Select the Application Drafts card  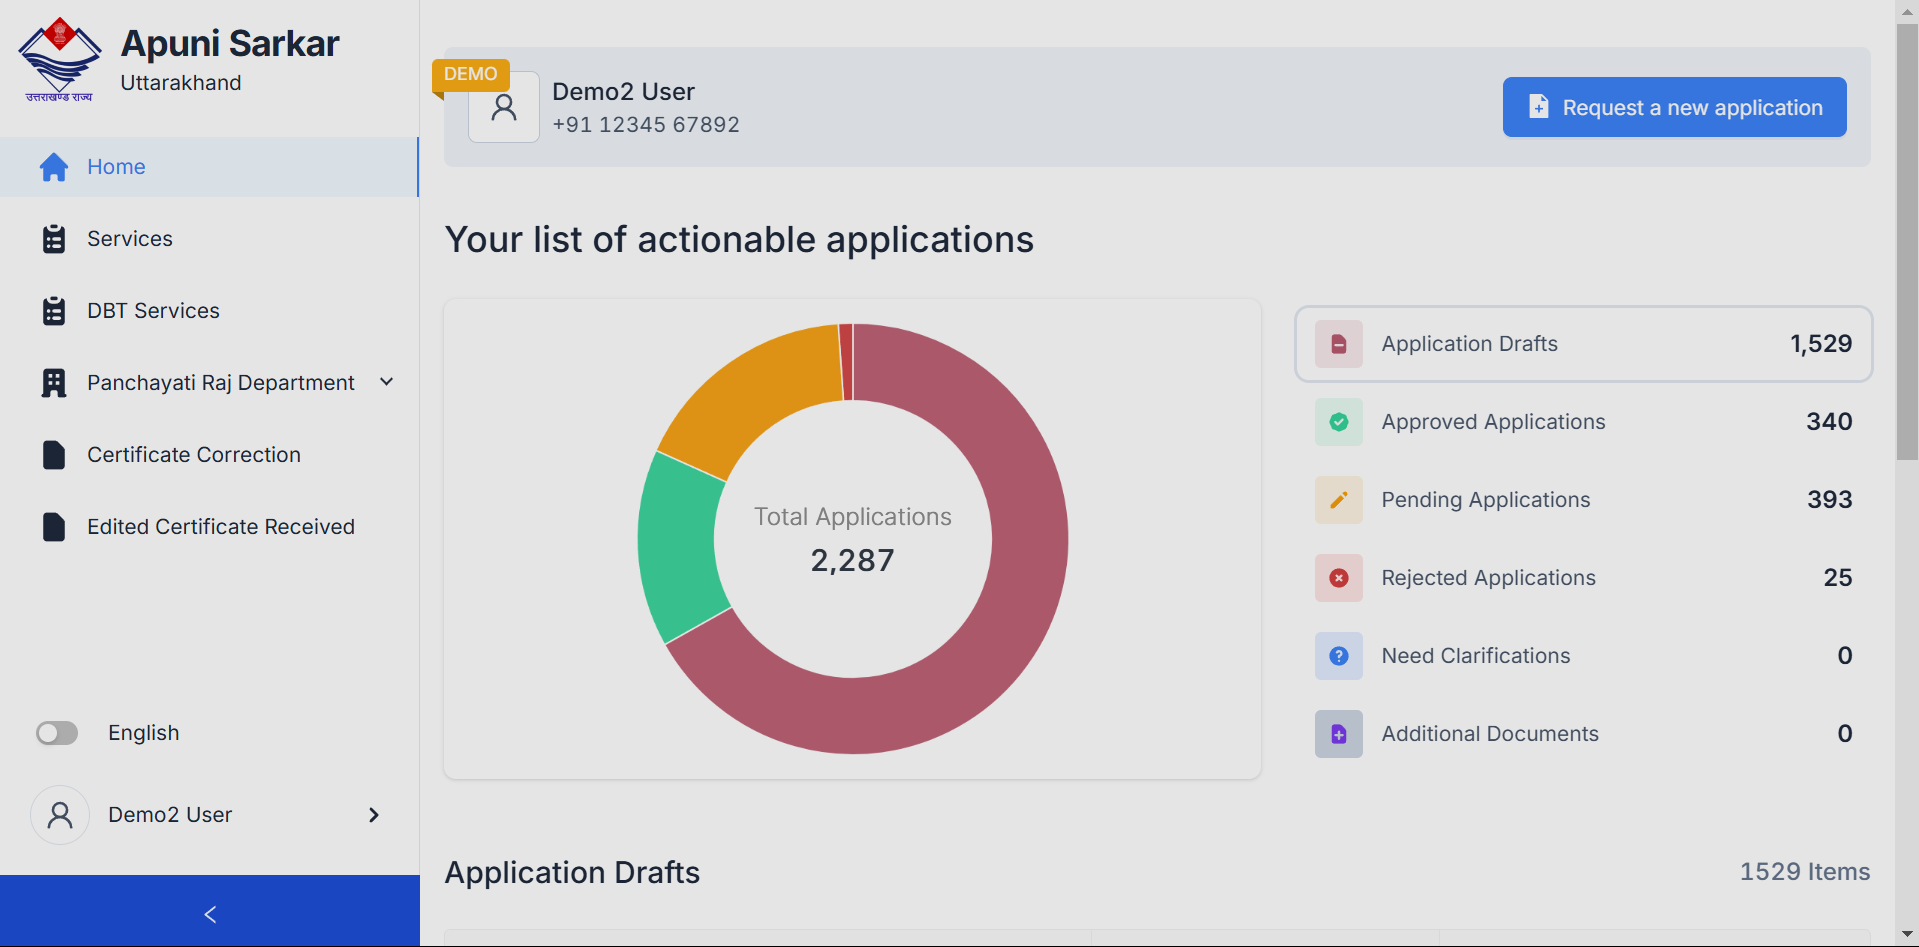(x=1583, y=344)
